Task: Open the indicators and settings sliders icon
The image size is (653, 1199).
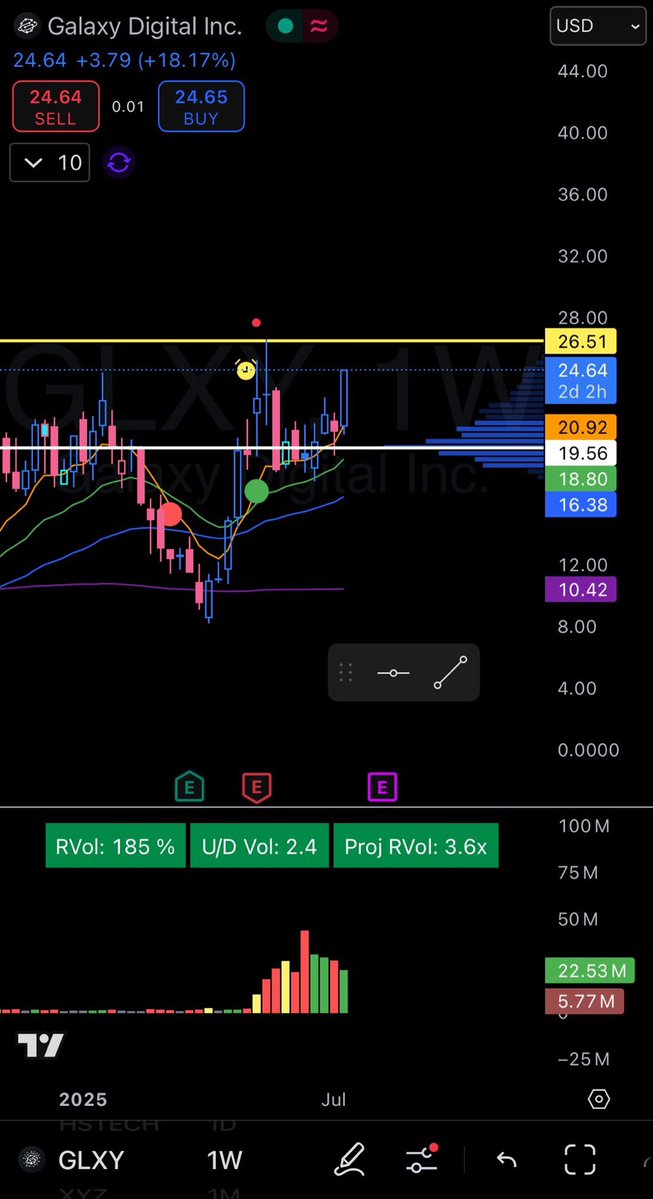Action: tap(422, 1159)
